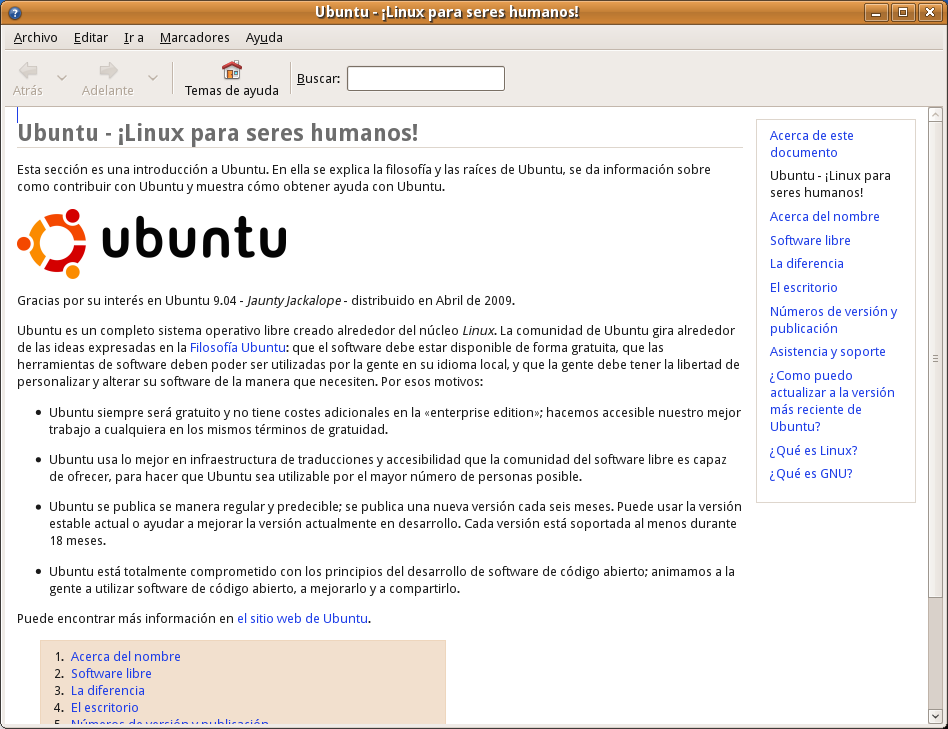Open sidebar link Acerca de este documento
Screen dimensions: 948x729
tap(811, 144)
